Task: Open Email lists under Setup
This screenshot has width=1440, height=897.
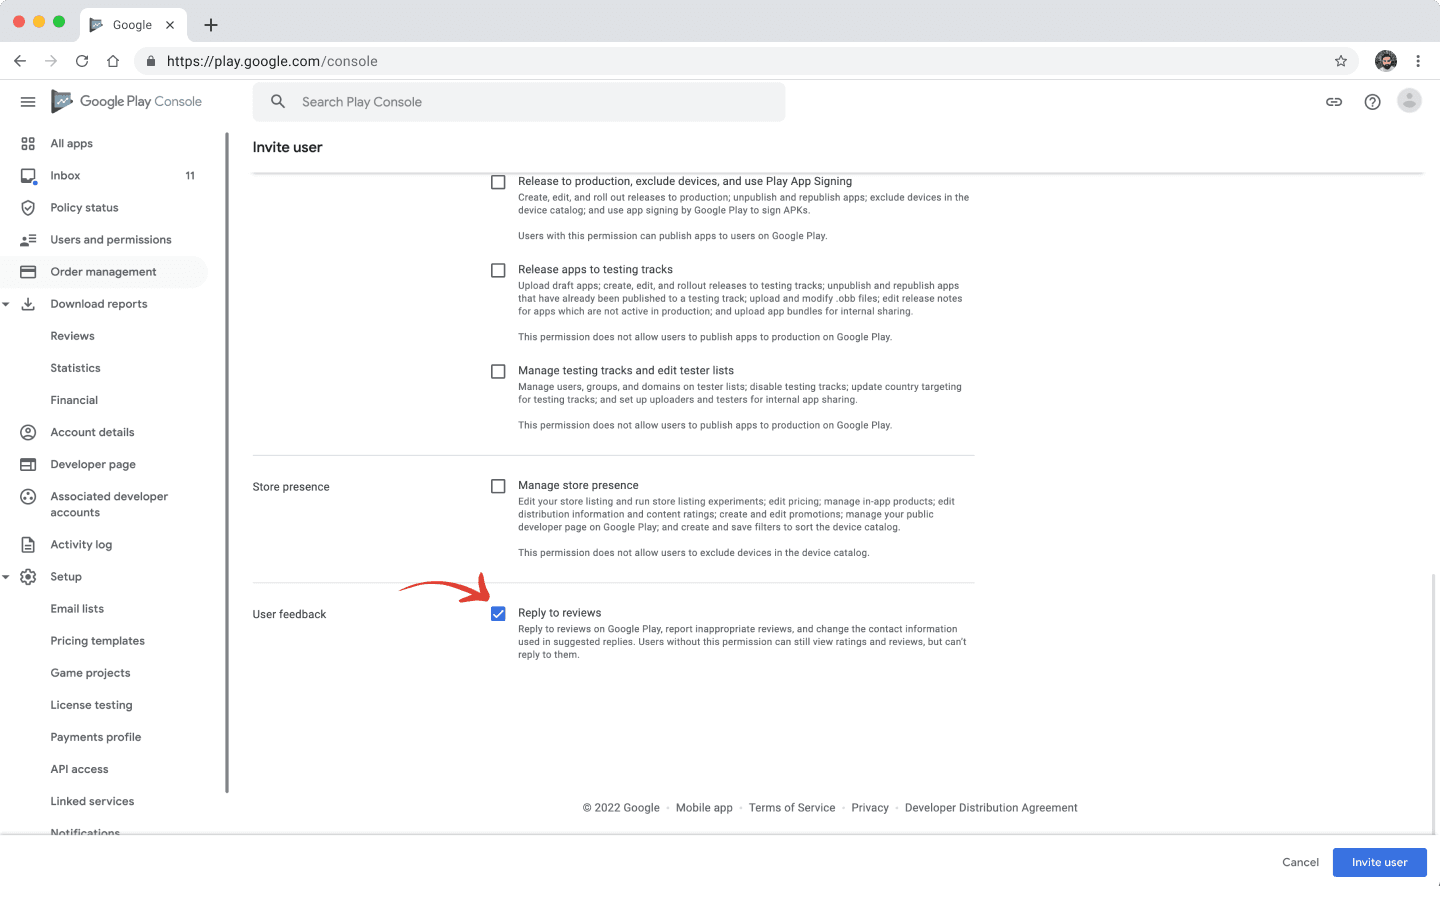Action: (77, 609)
